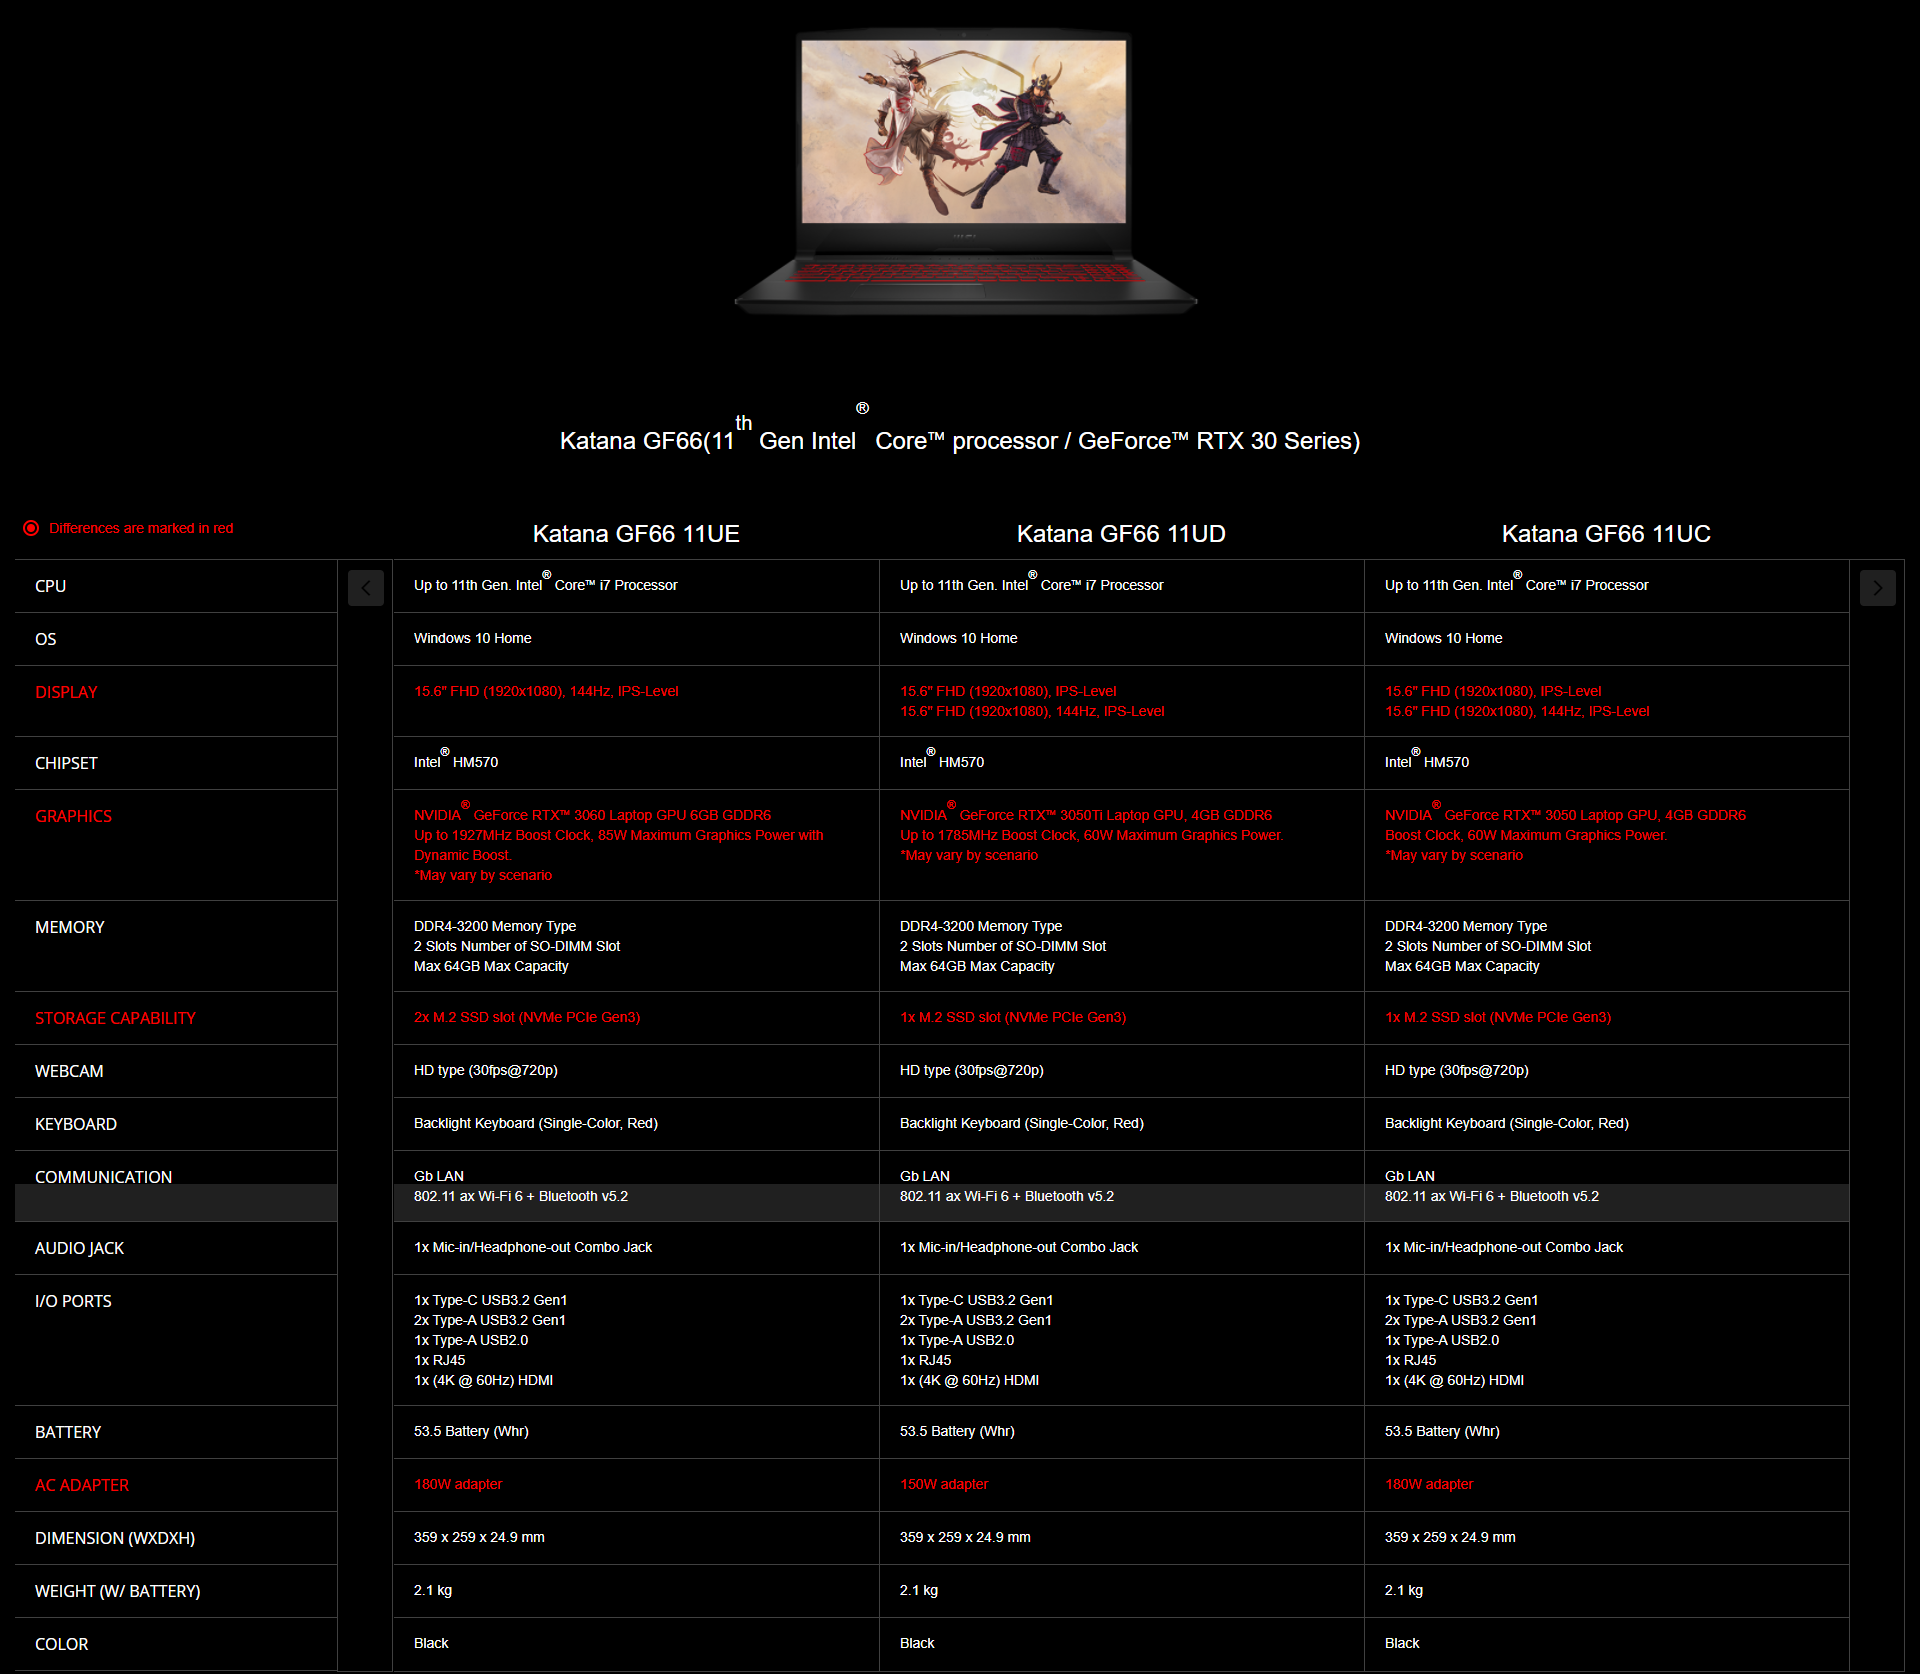Click the AC ADAPTER row label
The height and width of the screenshot is (1674, 1920).
(82, 1485)
